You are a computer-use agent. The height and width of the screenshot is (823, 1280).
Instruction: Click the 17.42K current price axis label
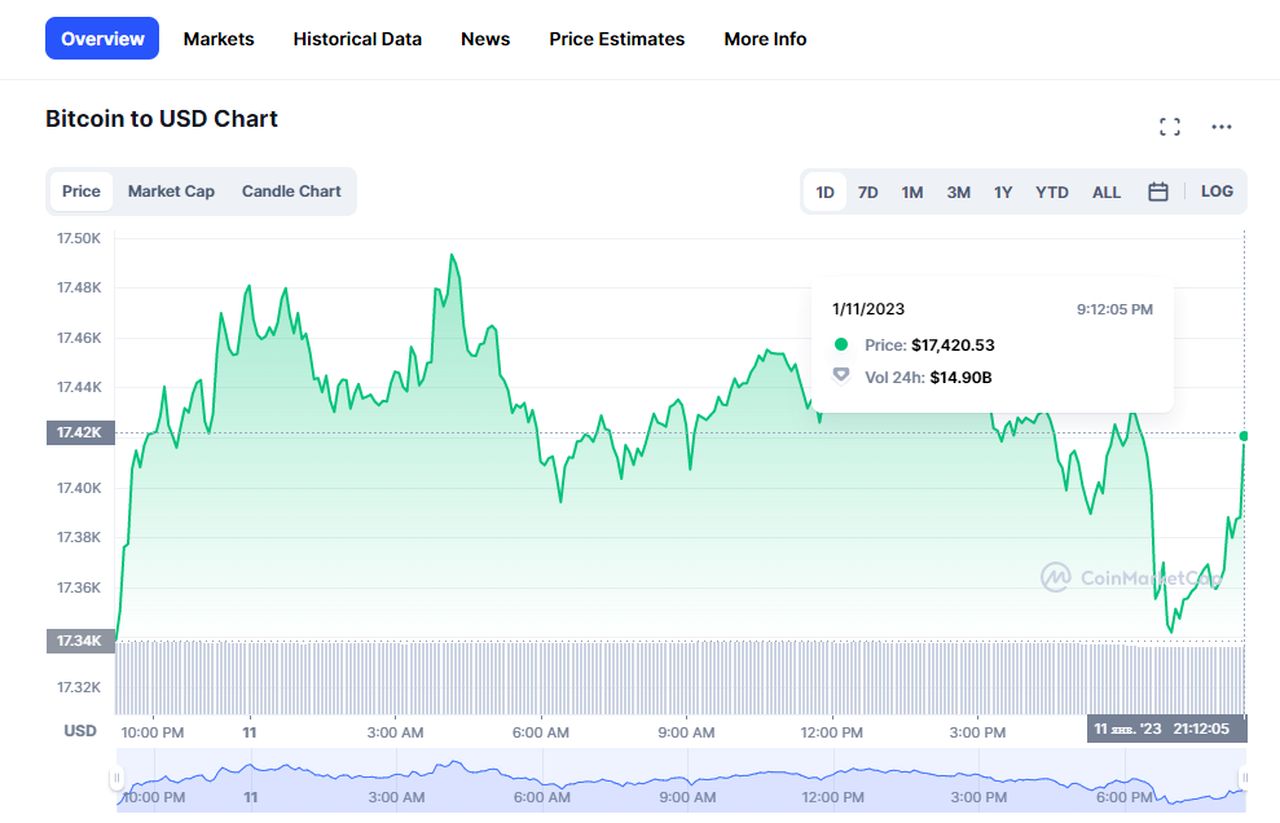[x=80, y=433]
